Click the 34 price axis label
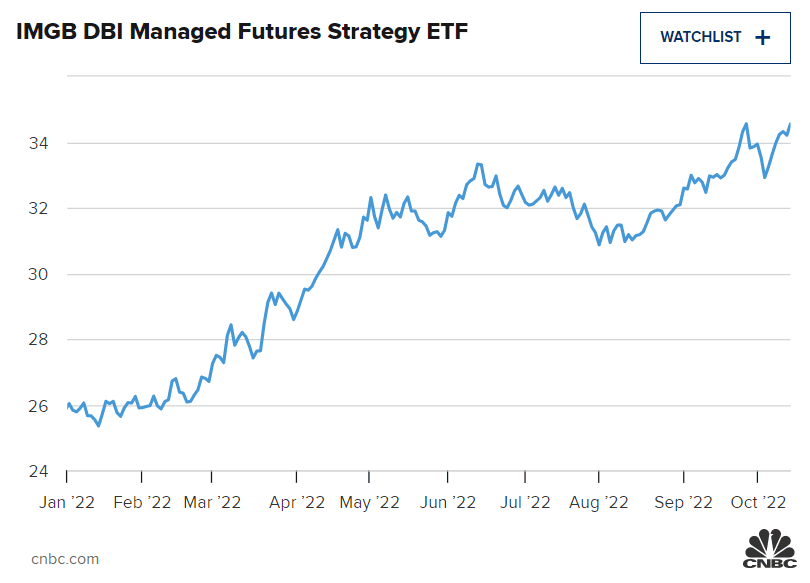The height and width of the screenshot is (583, 810). pyautogui.click(x=39, y=143)
